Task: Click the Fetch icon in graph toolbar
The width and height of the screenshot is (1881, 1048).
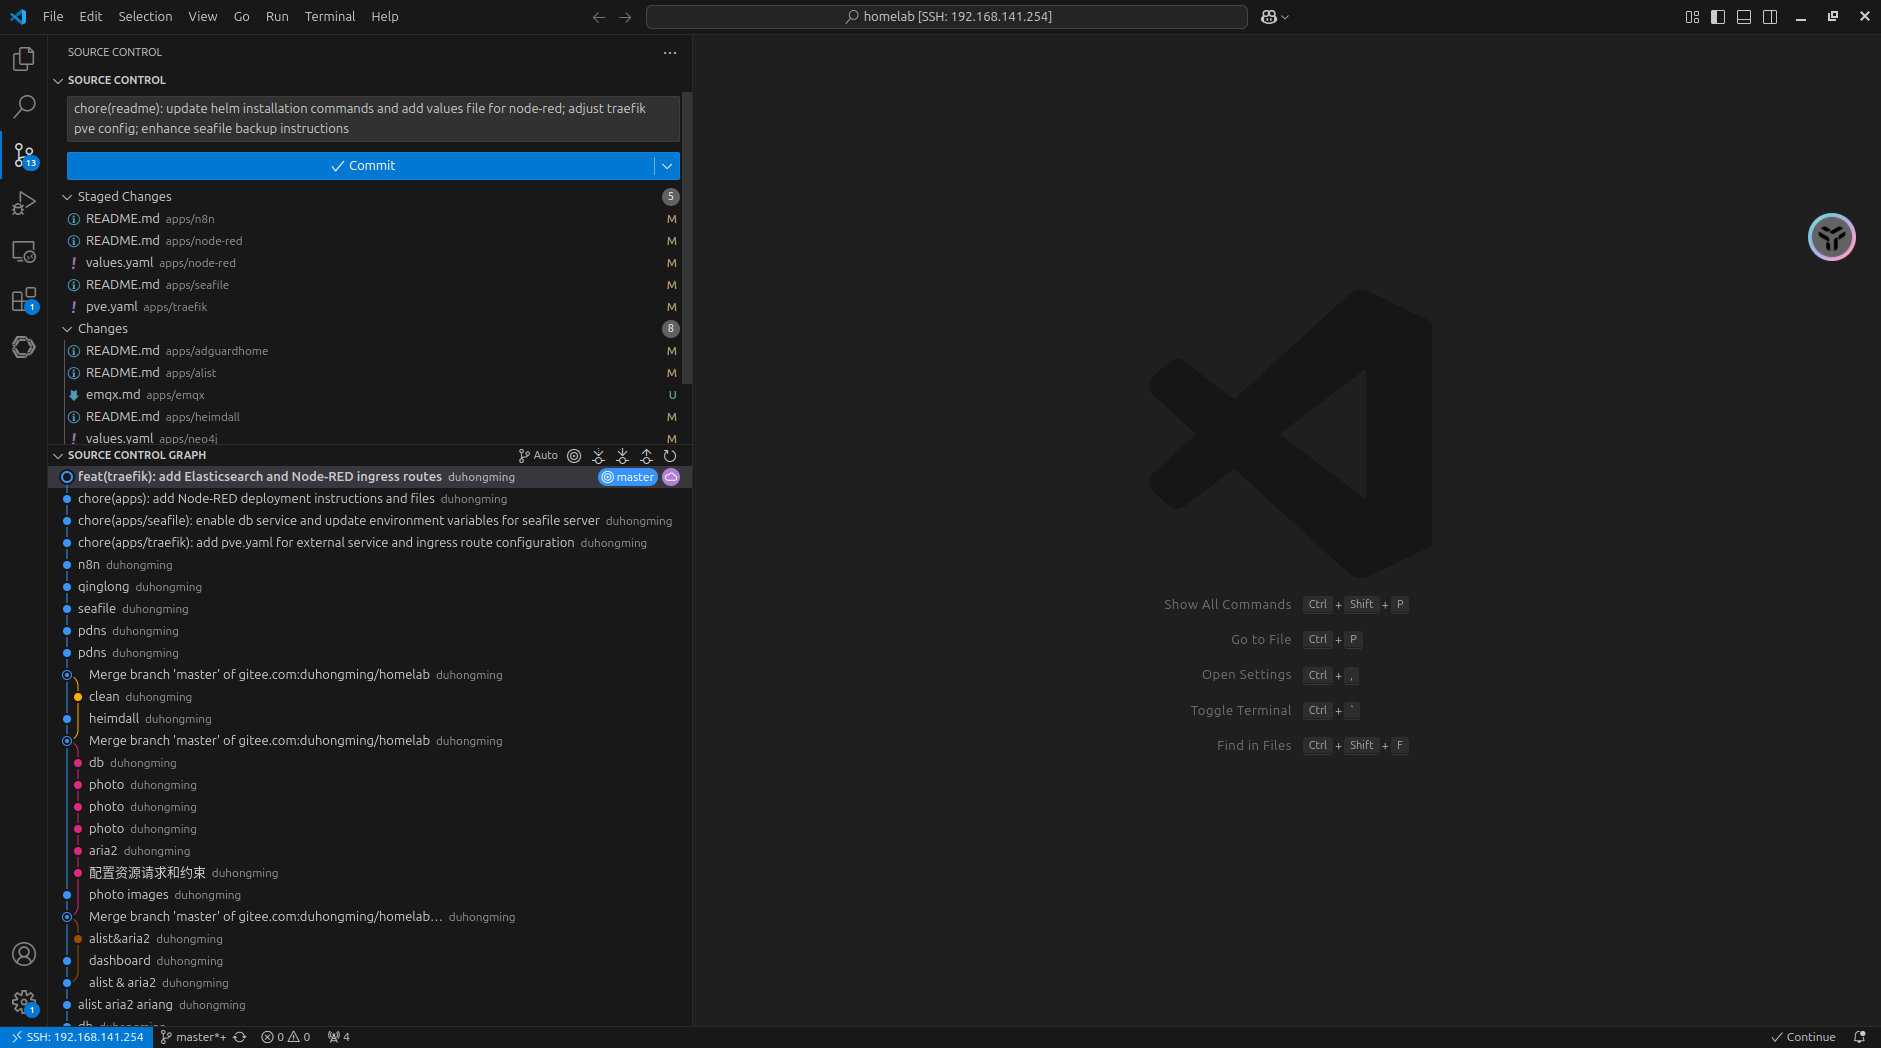Action: click(x=598, y=455)
